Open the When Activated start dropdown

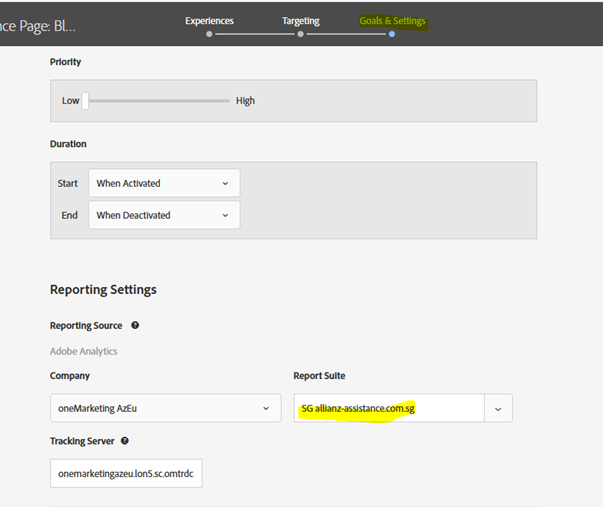coord(164,183)
